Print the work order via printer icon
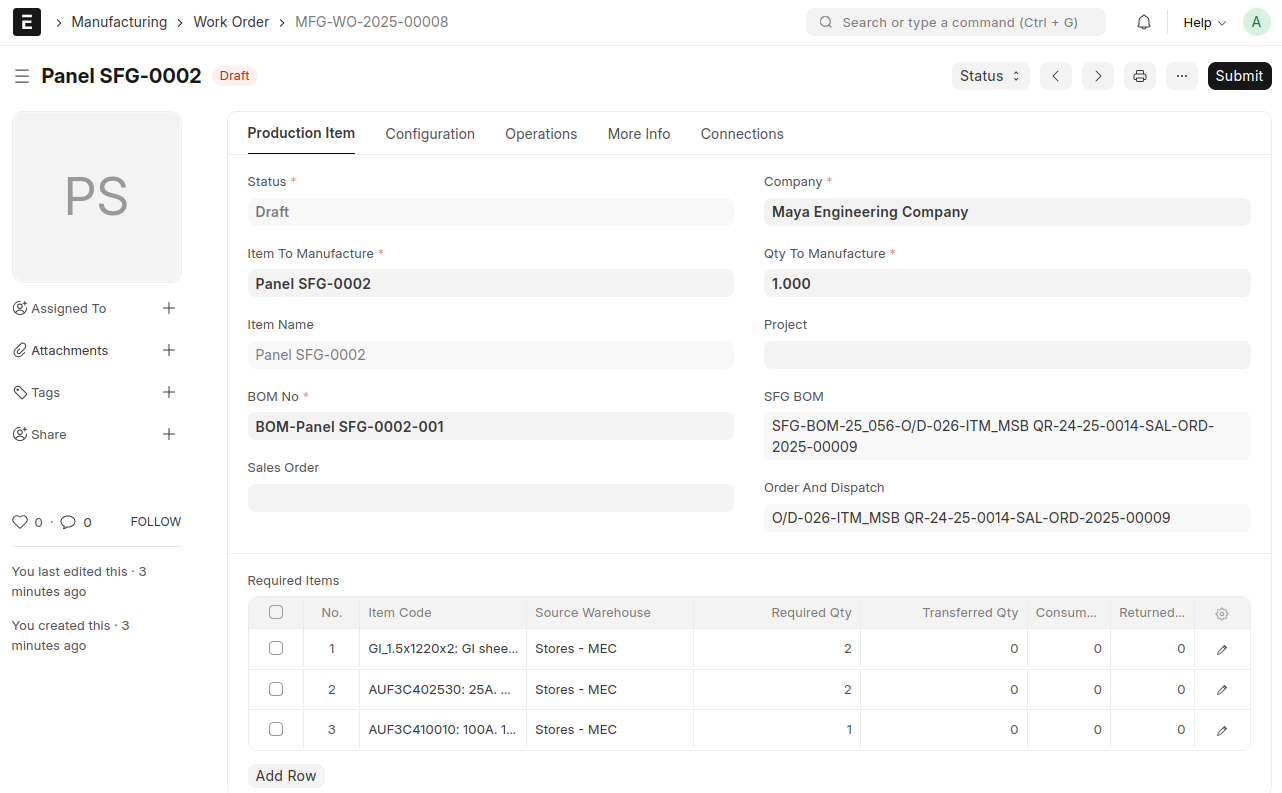The width and height of the screenshot is (1282, 793). [x=1140, y=76]
